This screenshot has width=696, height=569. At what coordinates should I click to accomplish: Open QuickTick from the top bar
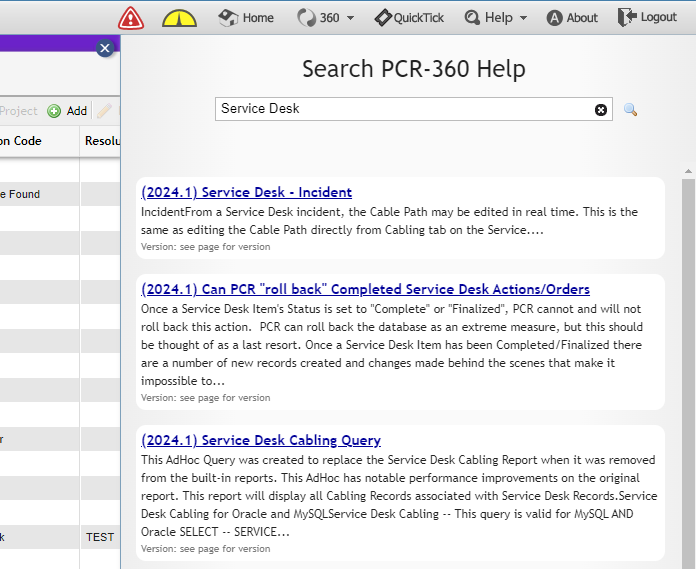(x=409, y=18)
